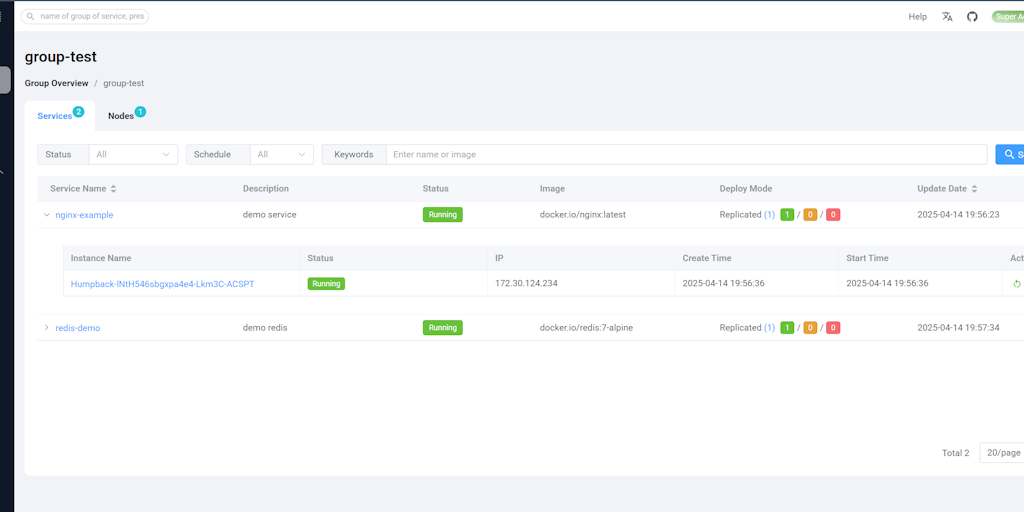Open Humpback-lNtH546sbgxpa4e4-Lkm3C-ACSPT instance link

click(x=163, y=284)
